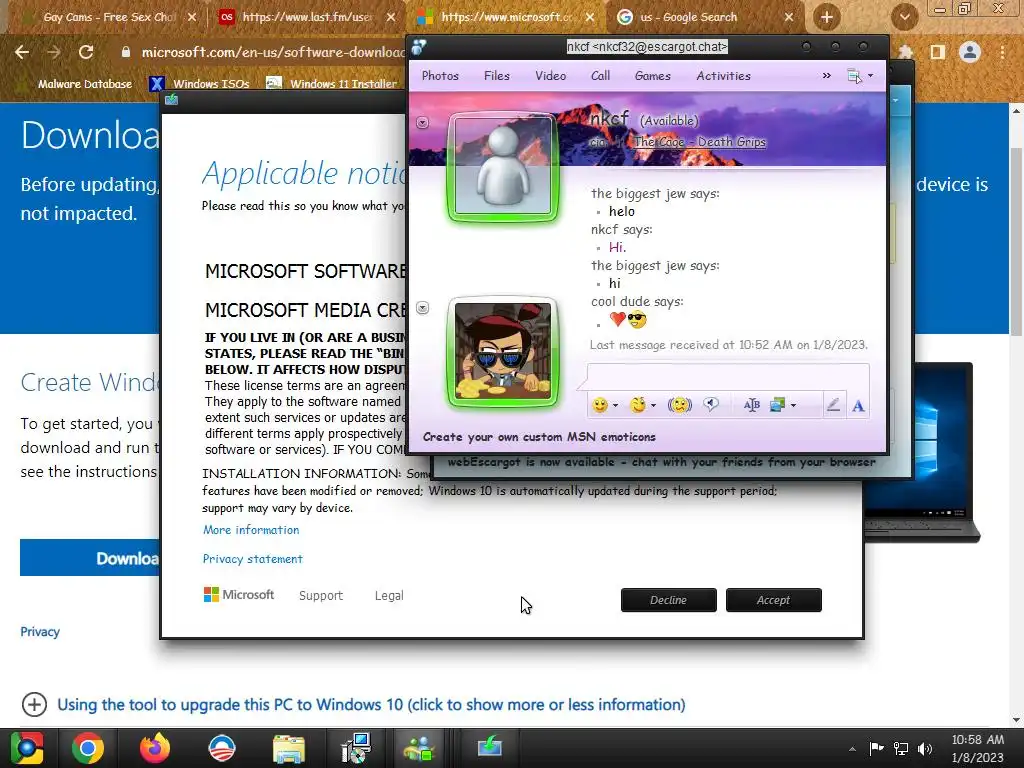Switch to the last.fm browser tab
Viewport: 1024px width, 768px height.
(x=307, y=17)
